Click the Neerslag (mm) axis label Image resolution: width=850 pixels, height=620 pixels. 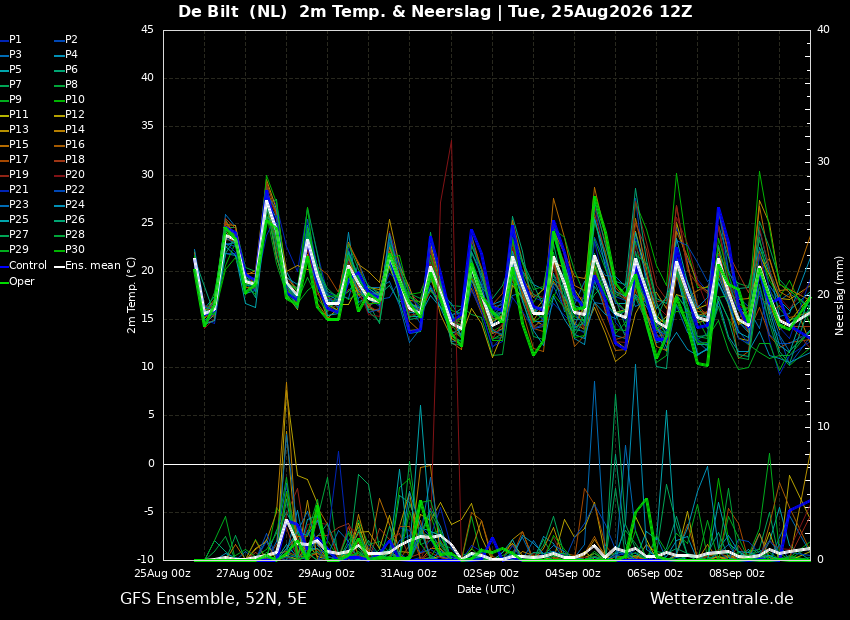tap(839, 294)
